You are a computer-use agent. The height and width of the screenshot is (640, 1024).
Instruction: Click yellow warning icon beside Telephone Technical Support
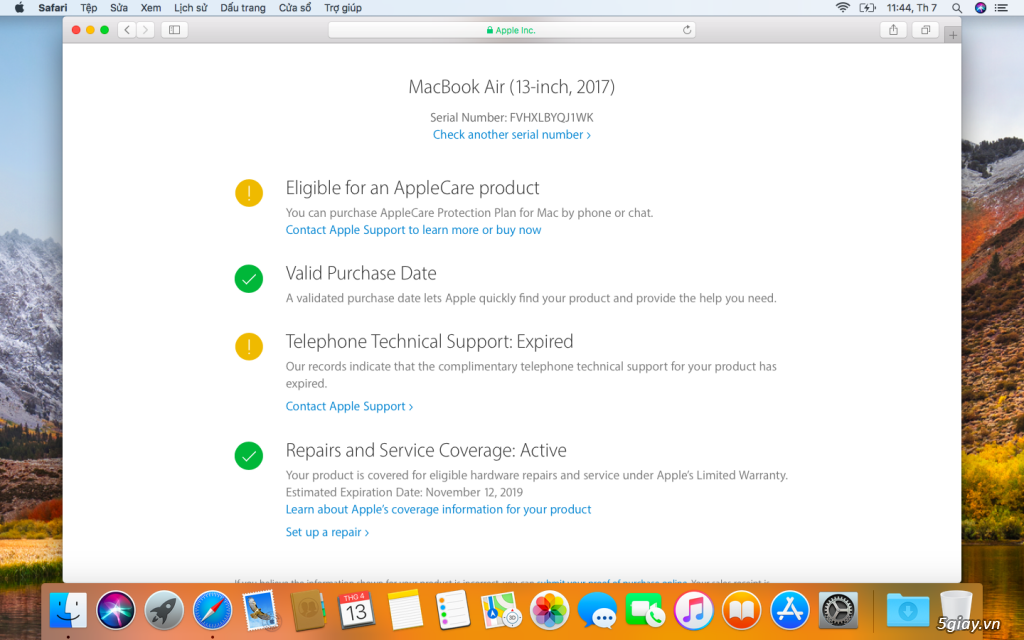(x=249, y=346)
